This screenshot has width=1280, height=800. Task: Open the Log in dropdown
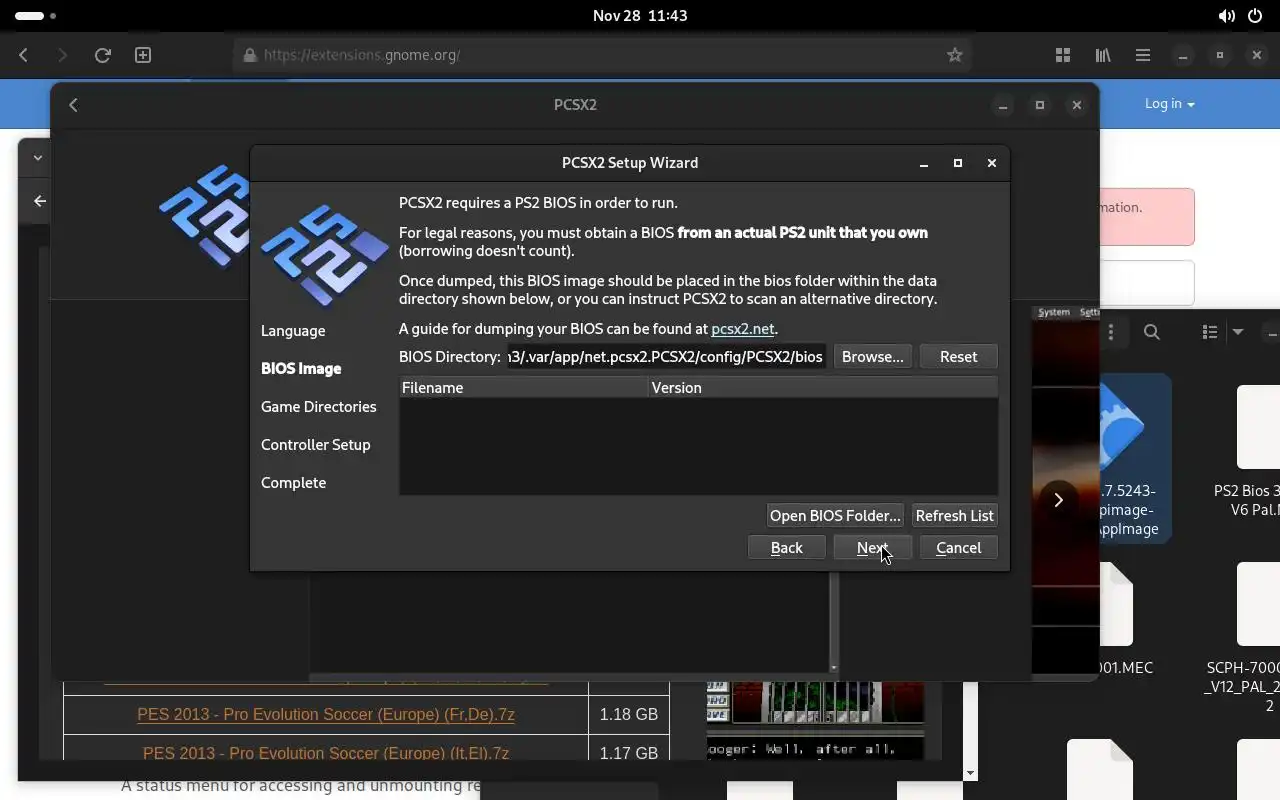tap(1169, 104)
